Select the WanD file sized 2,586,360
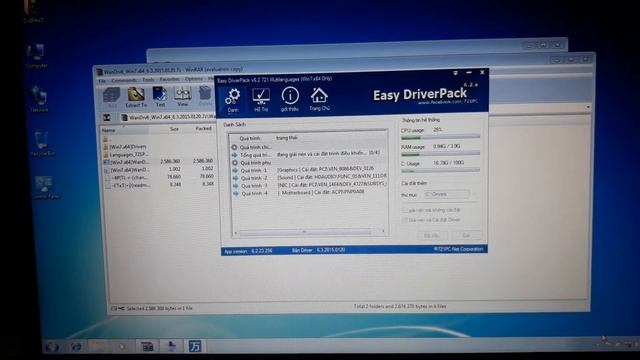This screenshot has width=640, height=360. click(x=158, y=162)
